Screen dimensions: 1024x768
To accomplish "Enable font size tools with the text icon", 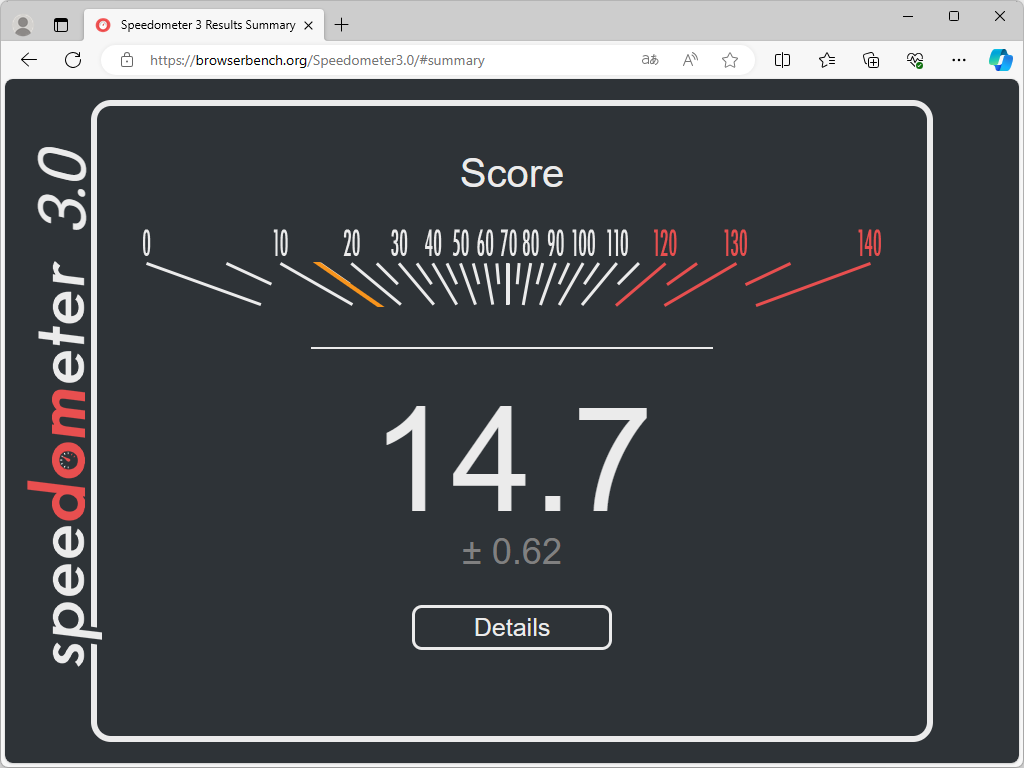I will [650, 60].
